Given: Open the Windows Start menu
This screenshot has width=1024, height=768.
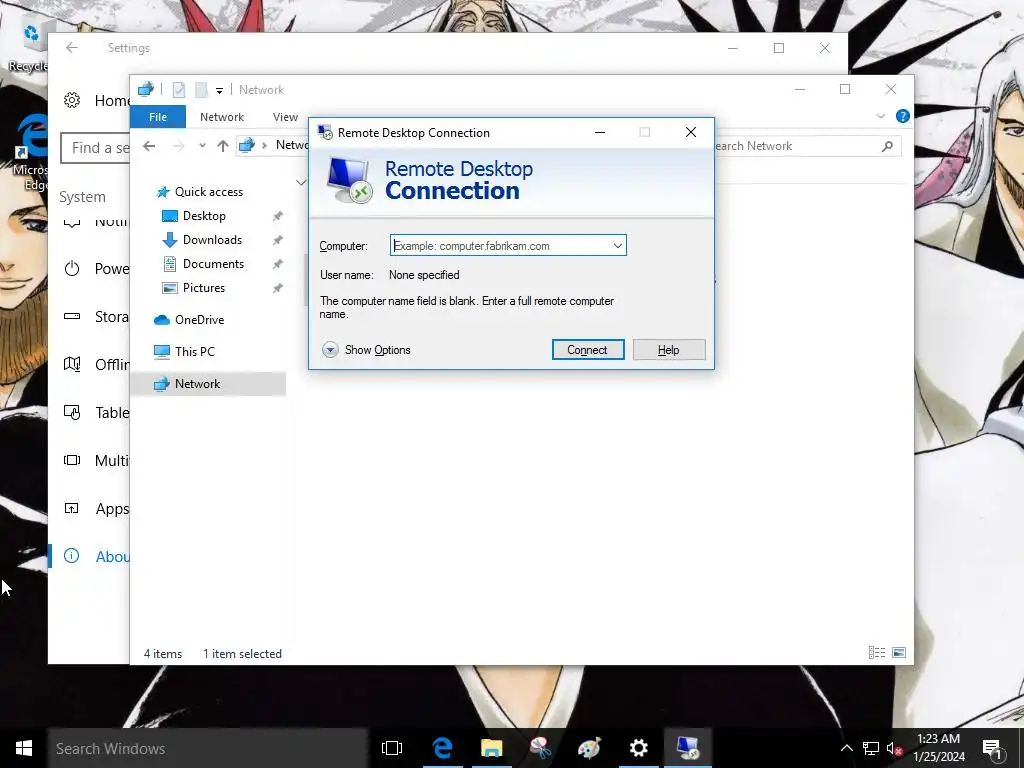Looking at the screenshot, I should pos(24,748).
